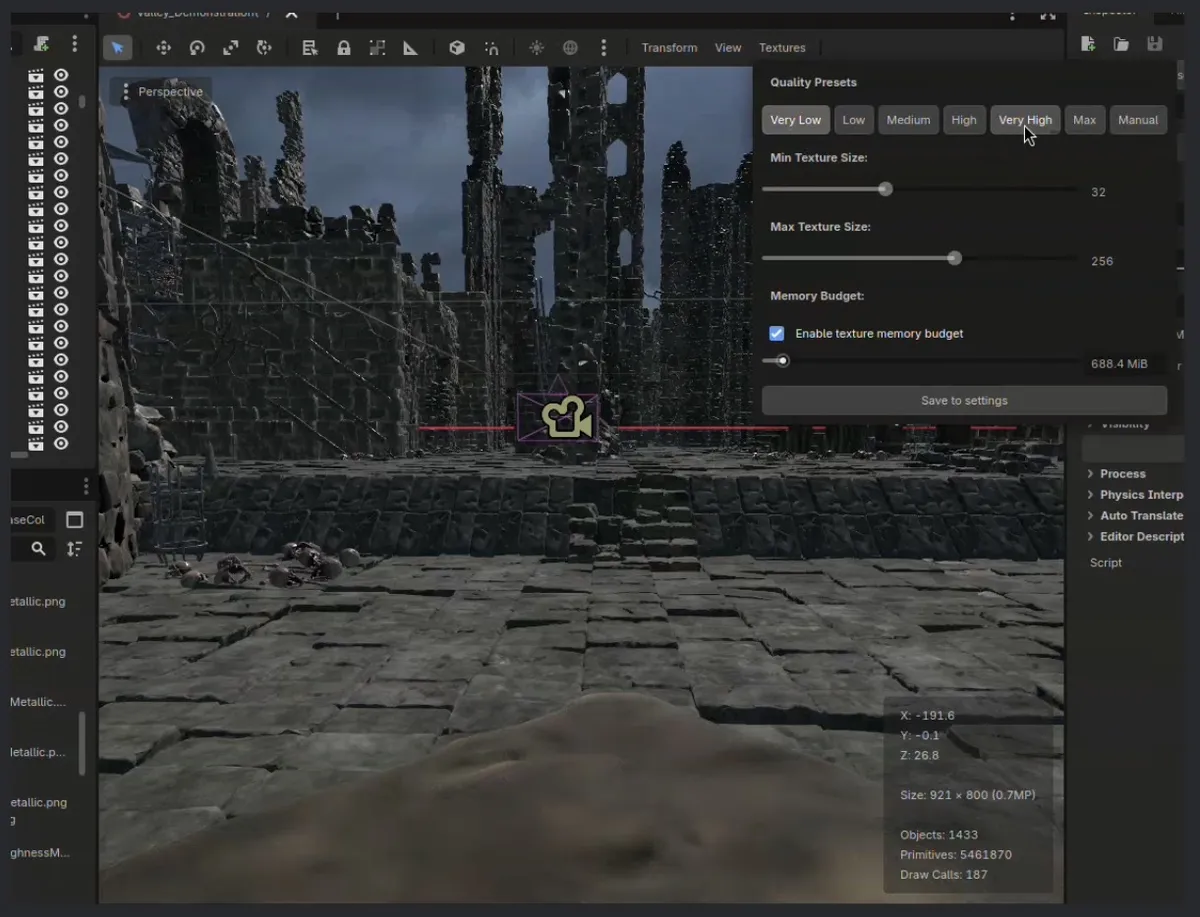The height and width of the screenshot is (917, 1200).
Task: Select the Medium quality preset
Action: 908,120
